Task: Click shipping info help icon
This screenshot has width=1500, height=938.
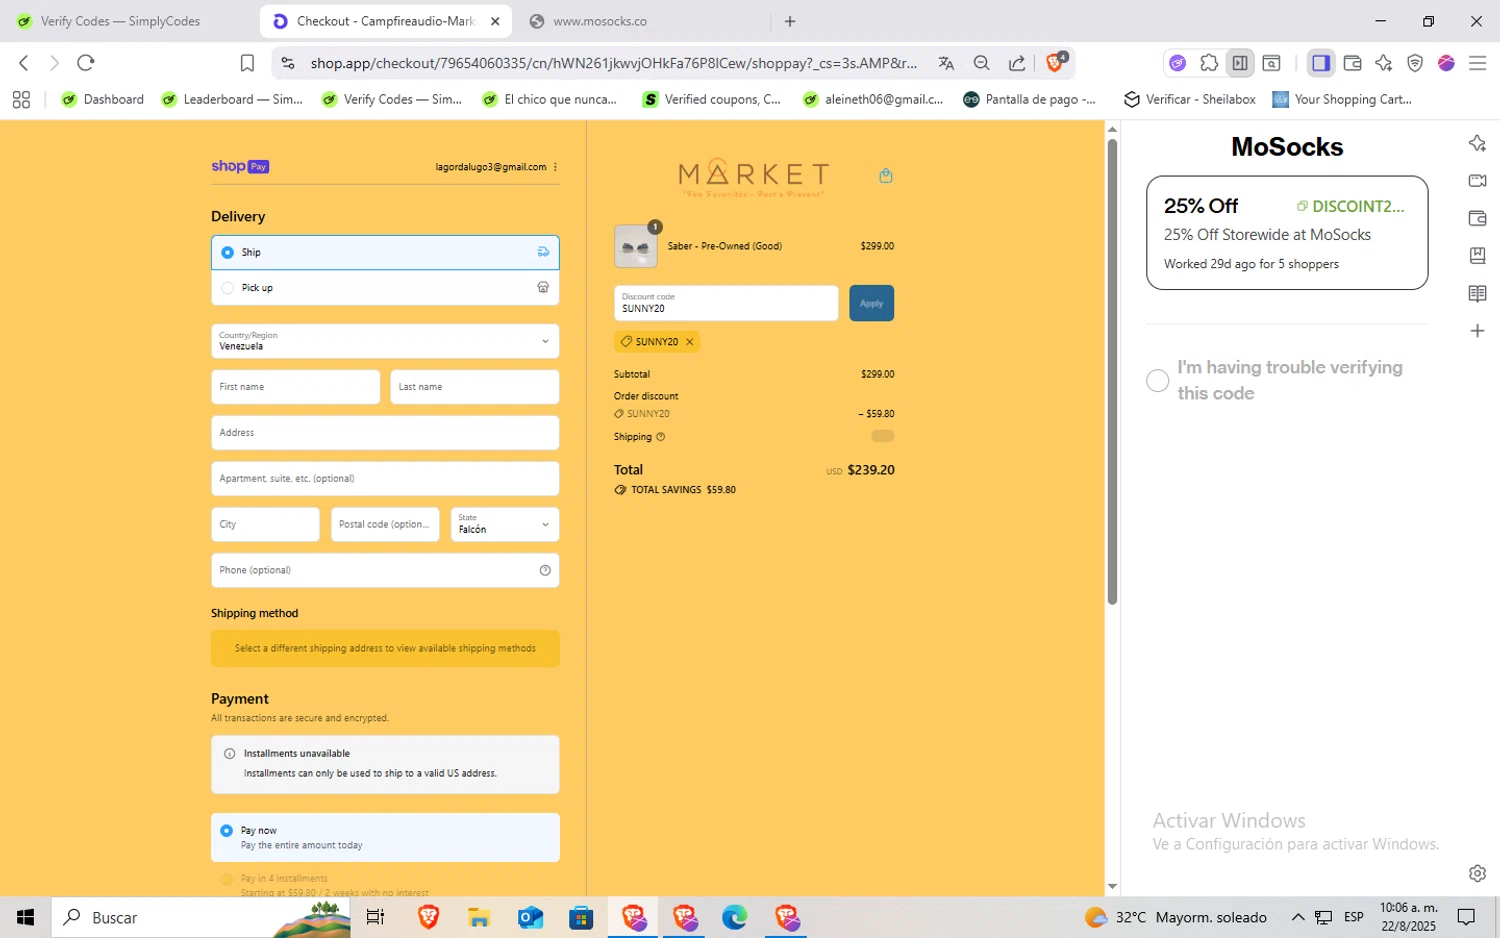Action: point(660,437)
